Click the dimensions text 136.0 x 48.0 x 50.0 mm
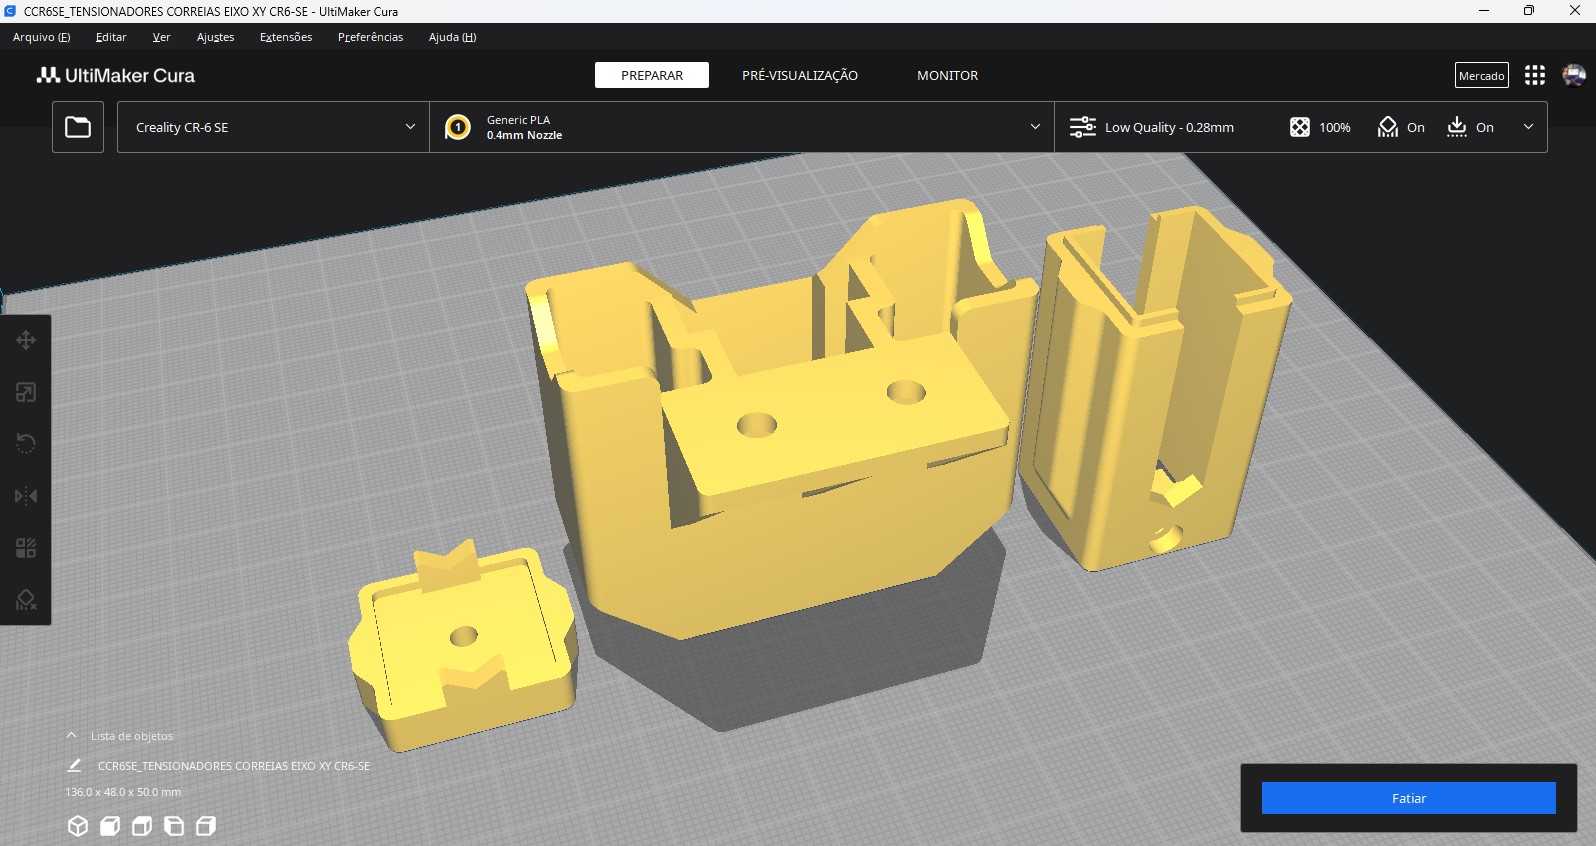The image size is (1596, 846). point(123,792)
